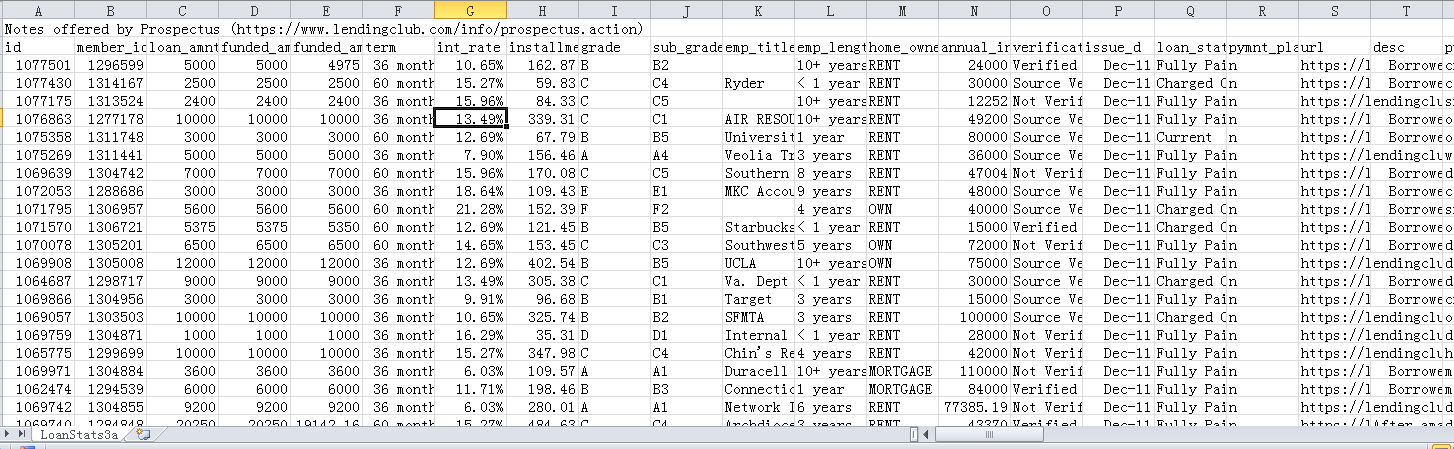Click annual income value 77385.19

click(x=974, y=407)
